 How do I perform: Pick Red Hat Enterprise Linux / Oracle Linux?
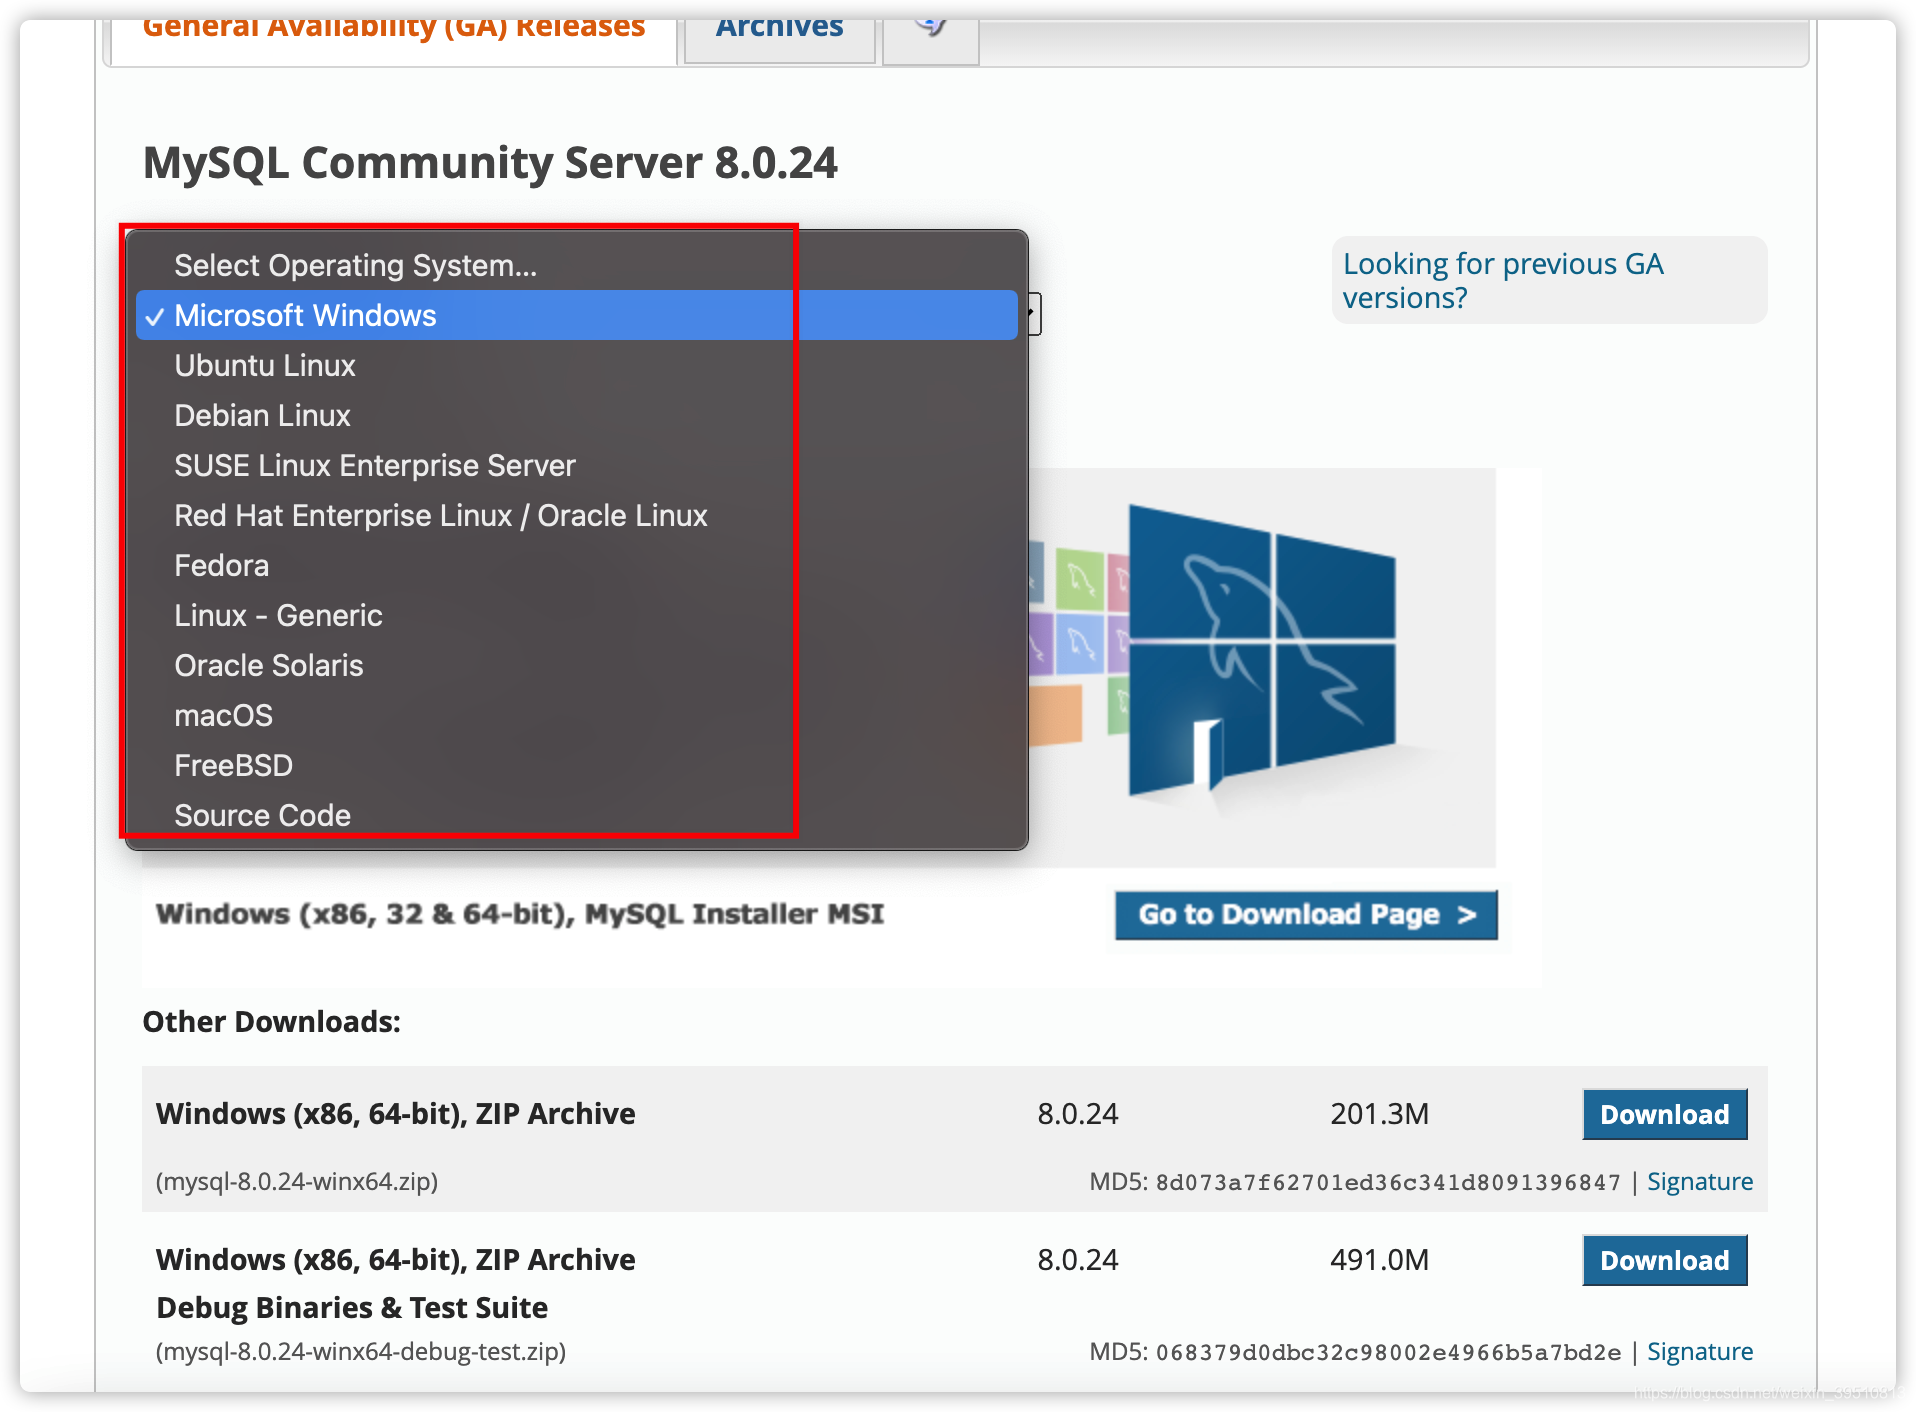click(576, 515)
